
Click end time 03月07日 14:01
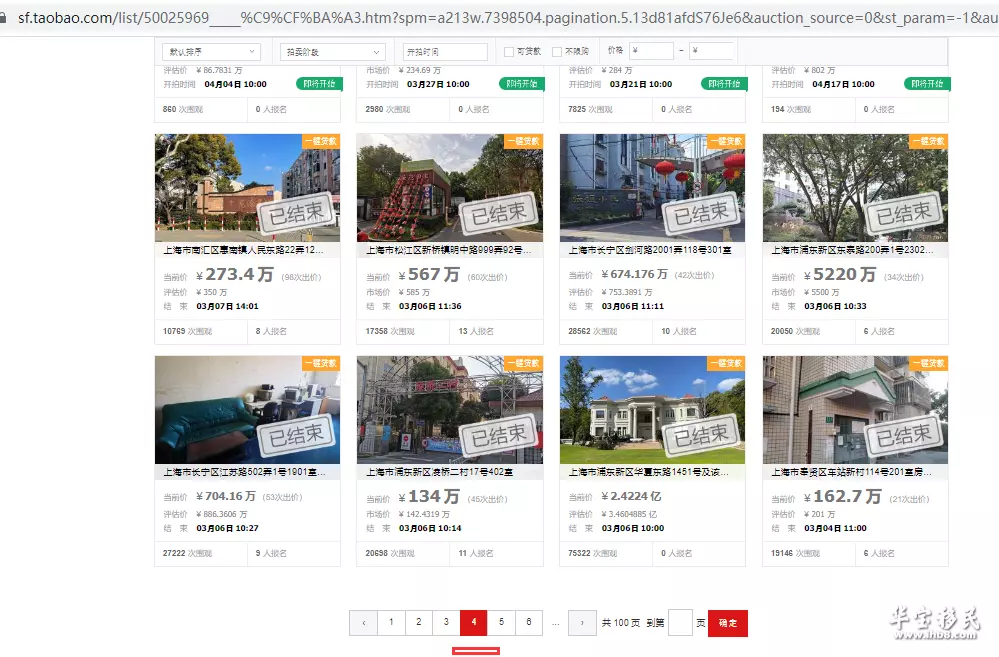point(227,307)
